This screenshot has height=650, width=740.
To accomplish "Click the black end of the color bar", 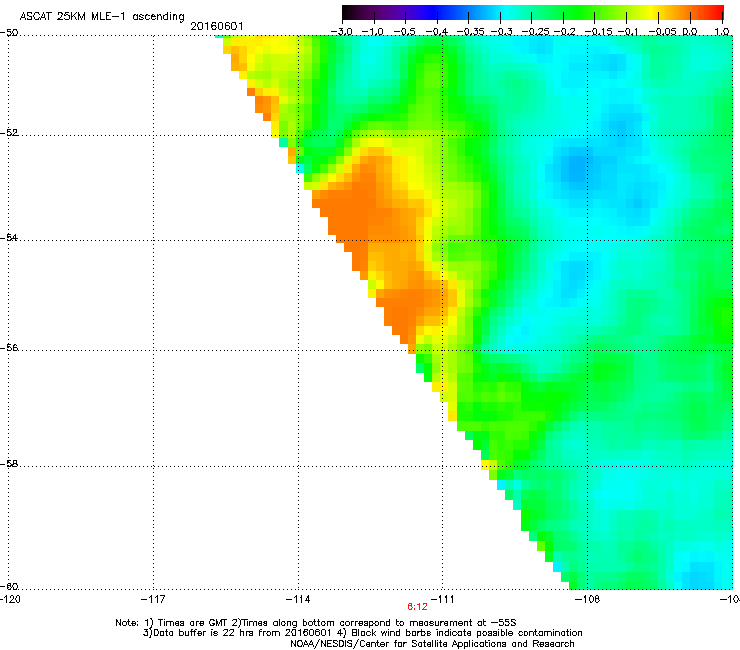I will pos(348,12).
